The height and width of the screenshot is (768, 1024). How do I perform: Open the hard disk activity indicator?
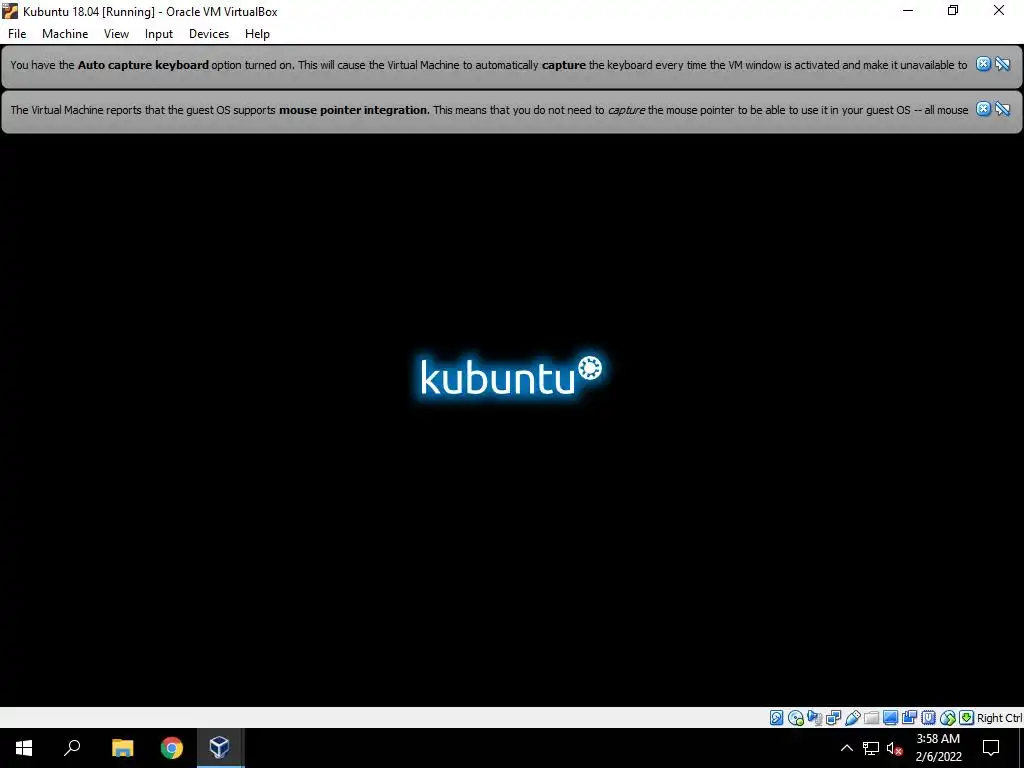tap(776, 718)
